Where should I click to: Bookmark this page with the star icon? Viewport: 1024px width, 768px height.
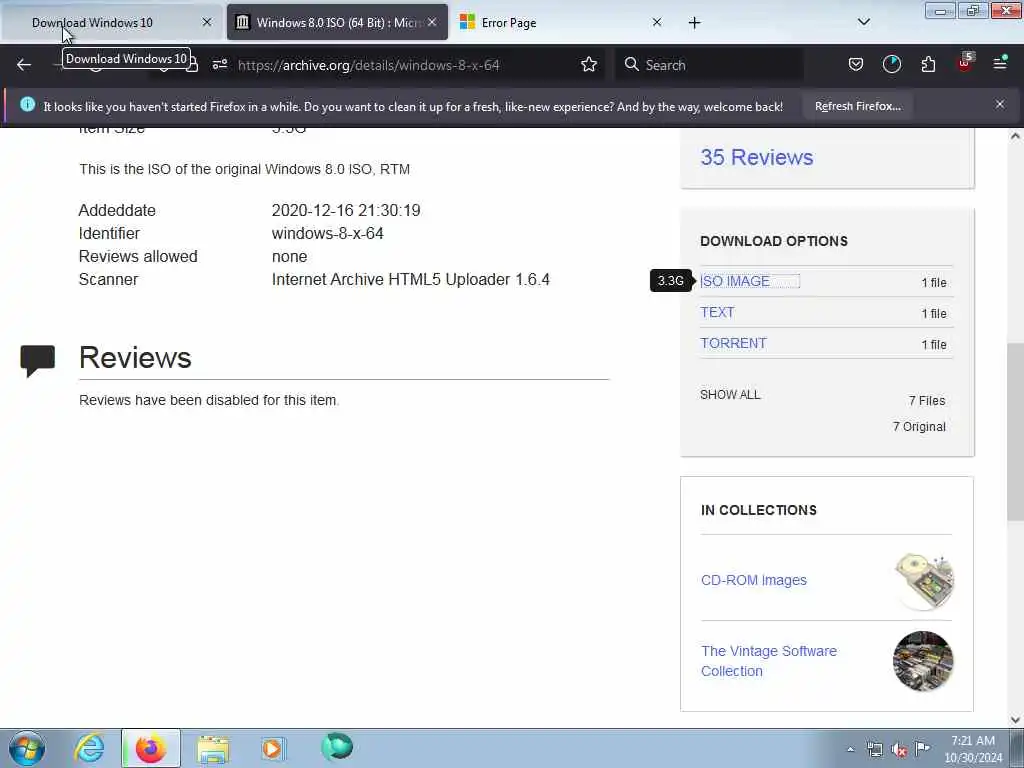(x=589, y=65)
